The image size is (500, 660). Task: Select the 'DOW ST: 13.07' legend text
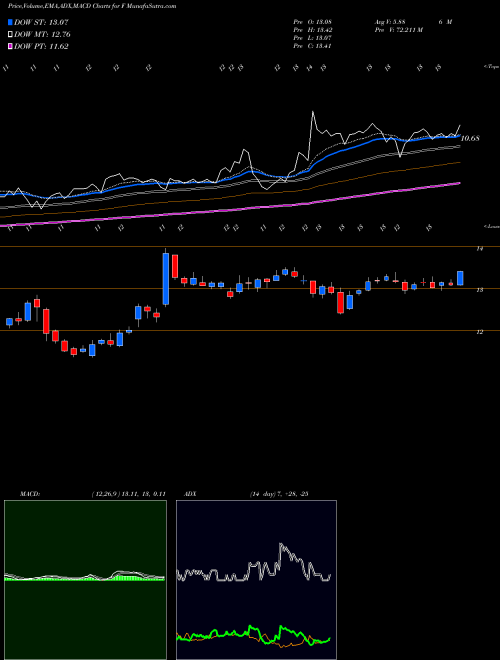(41, 22)
